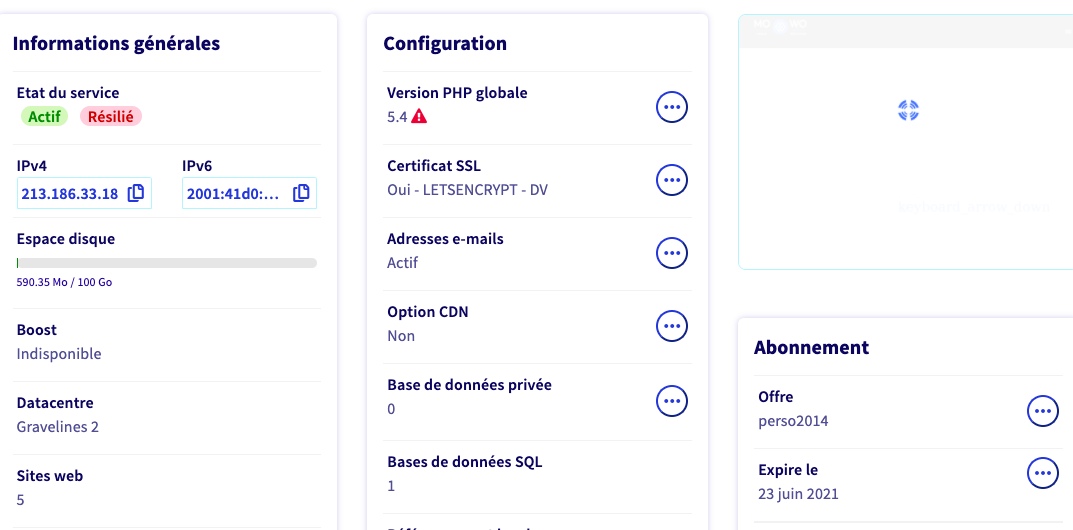
Task: Open actions menu for Version PHP globale
Action: 672,106
